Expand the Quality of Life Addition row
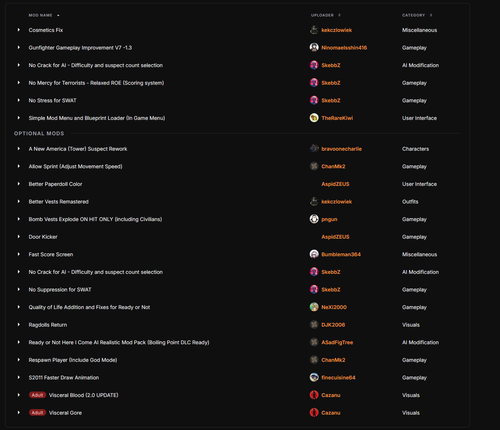Viewport: 500px width, 430px height. coord(19,307)
